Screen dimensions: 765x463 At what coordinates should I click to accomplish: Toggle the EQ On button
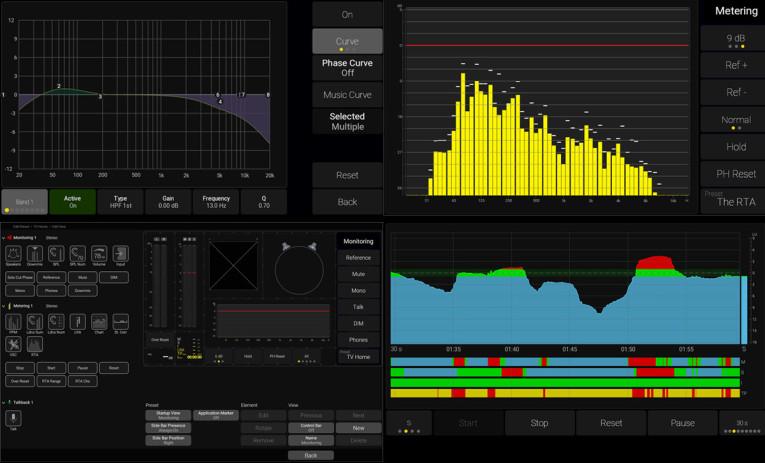347,14
